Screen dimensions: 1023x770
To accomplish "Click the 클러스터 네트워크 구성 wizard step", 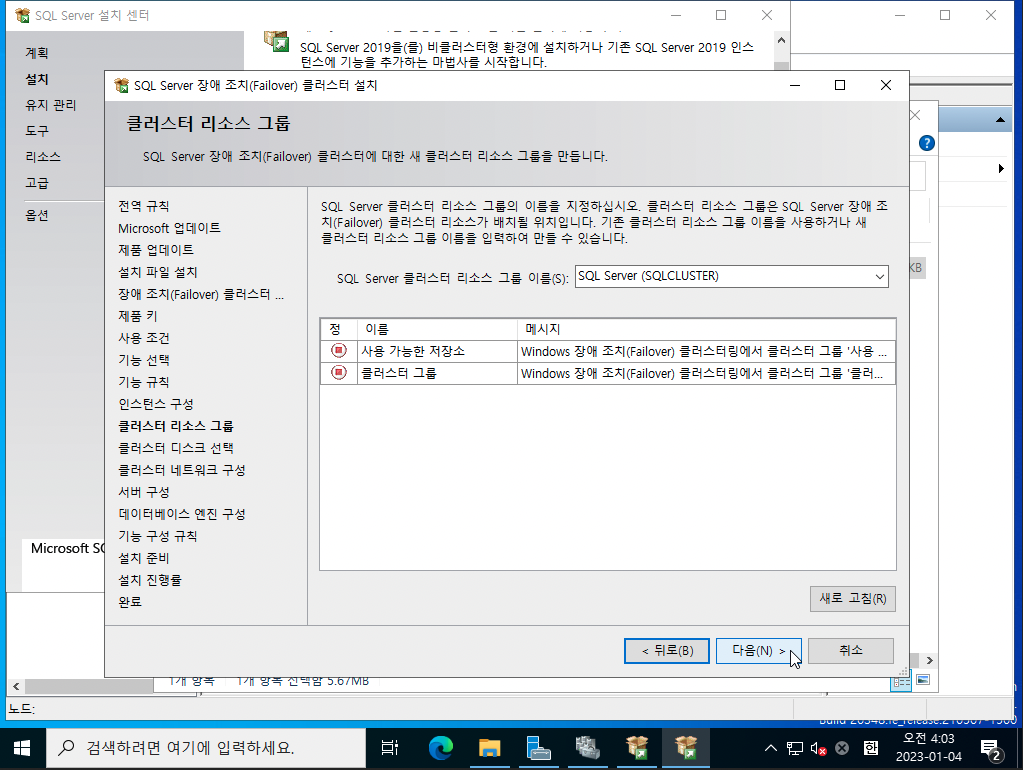I will pos(182,470).
